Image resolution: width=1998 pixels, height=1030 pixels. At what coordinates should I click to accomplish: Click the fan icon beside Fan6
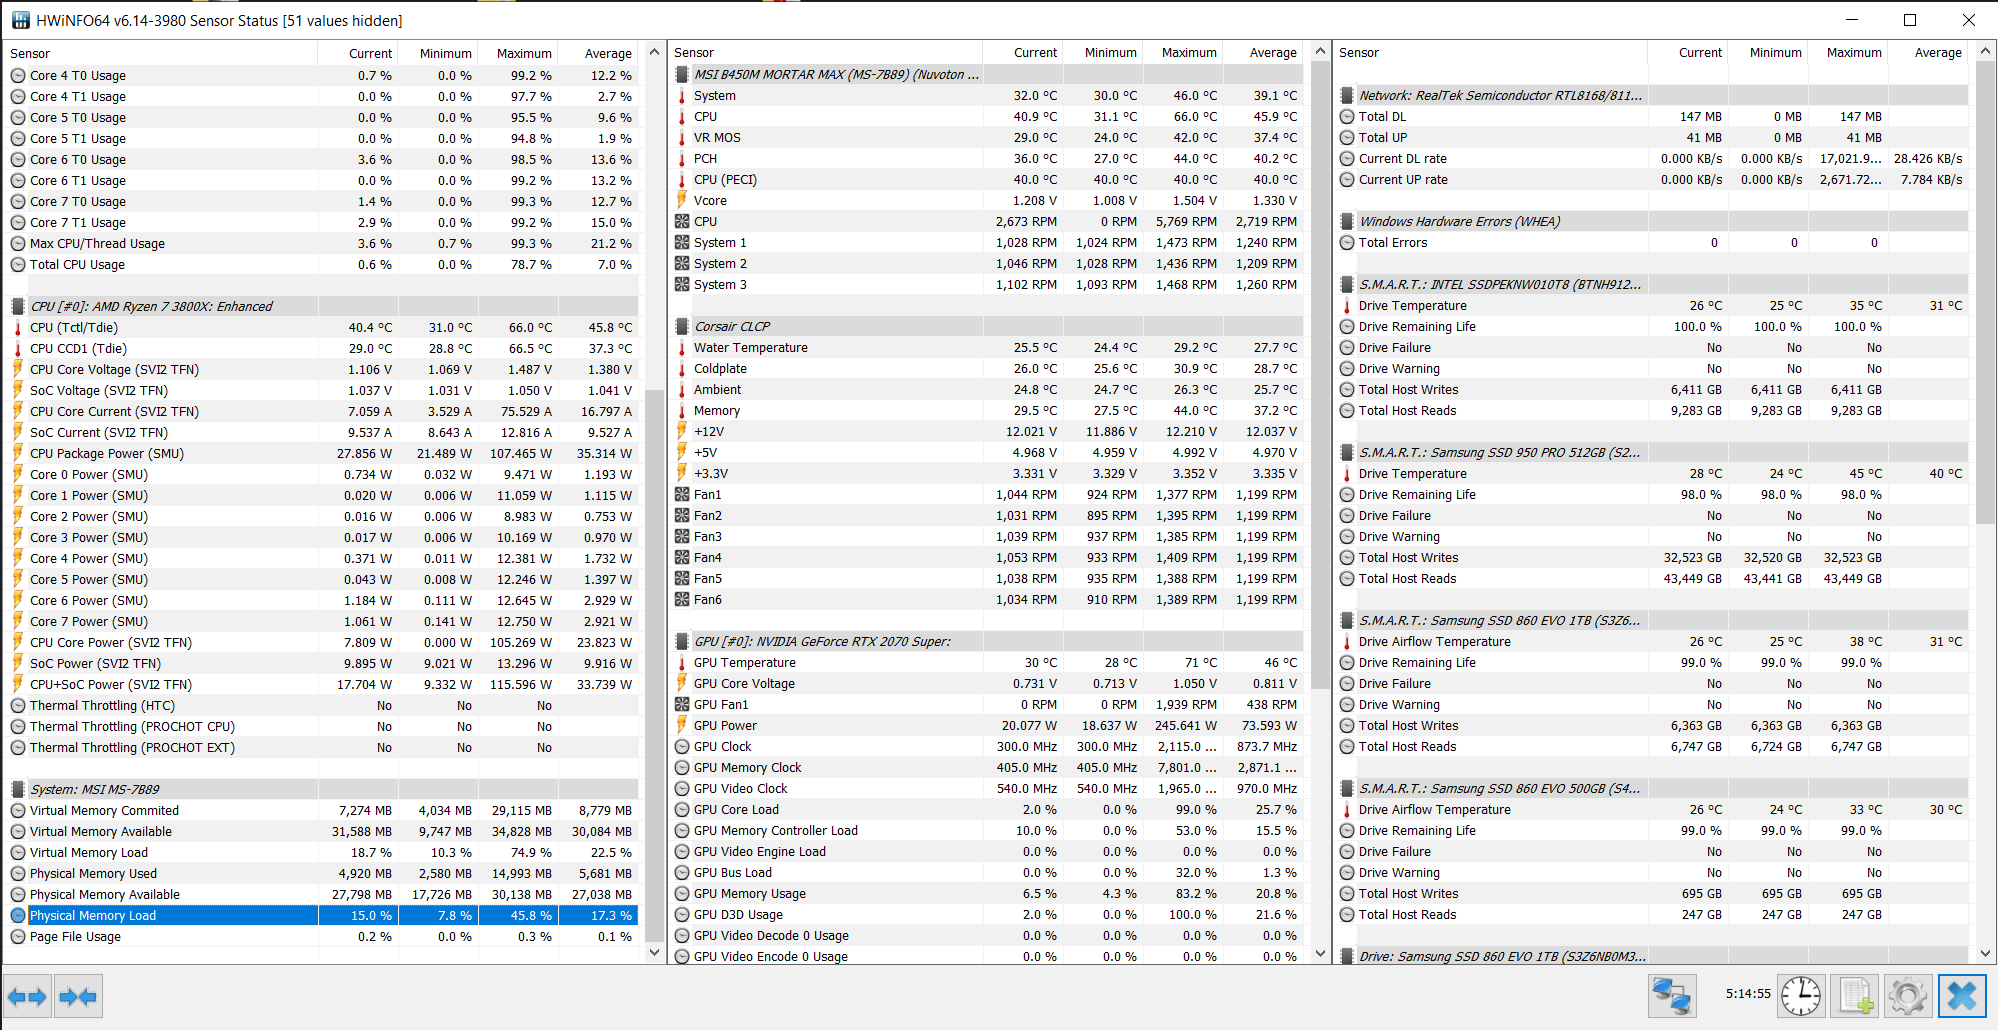[682, 600]
